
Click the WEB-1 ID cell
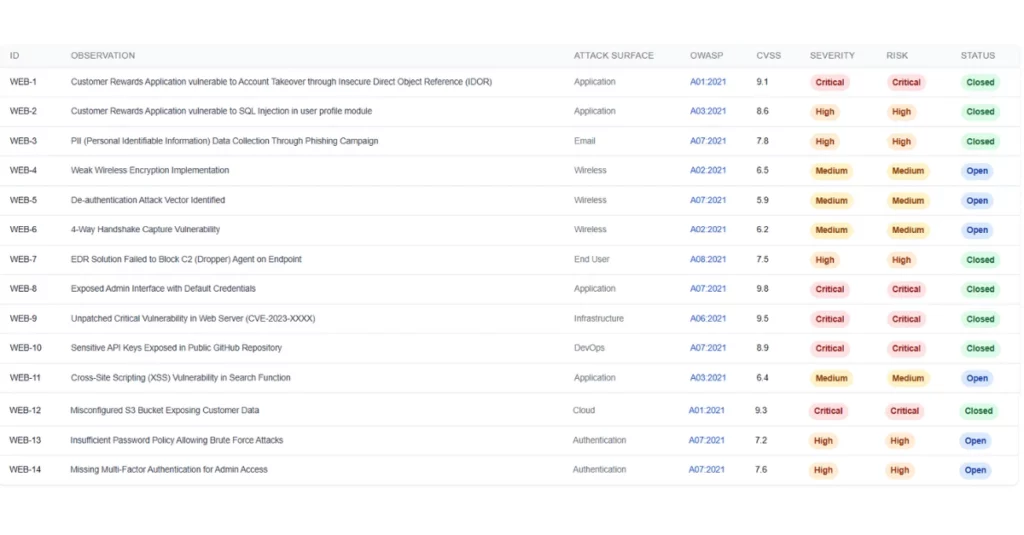[x=23, y=82]
